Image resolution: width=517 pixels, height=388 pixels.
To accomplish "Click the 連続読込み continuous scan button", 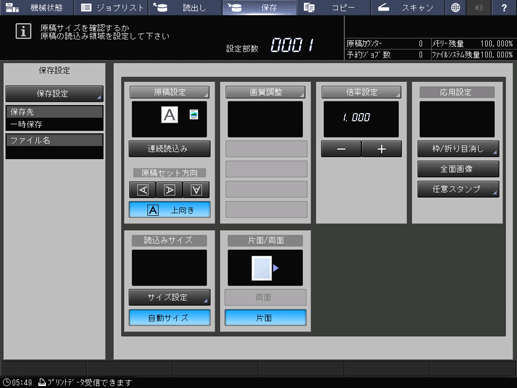I will click(x=169, y=149).
